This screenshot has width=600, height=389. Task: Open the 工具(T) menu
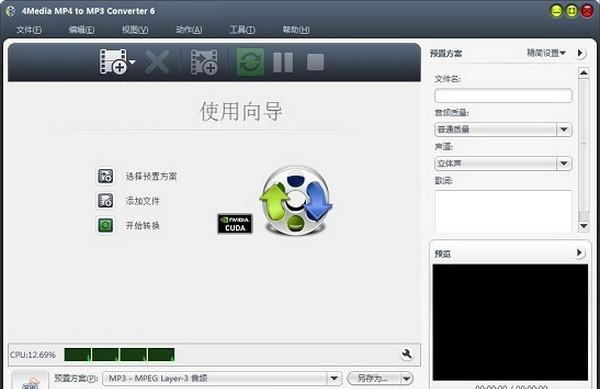tap(242, 29)
